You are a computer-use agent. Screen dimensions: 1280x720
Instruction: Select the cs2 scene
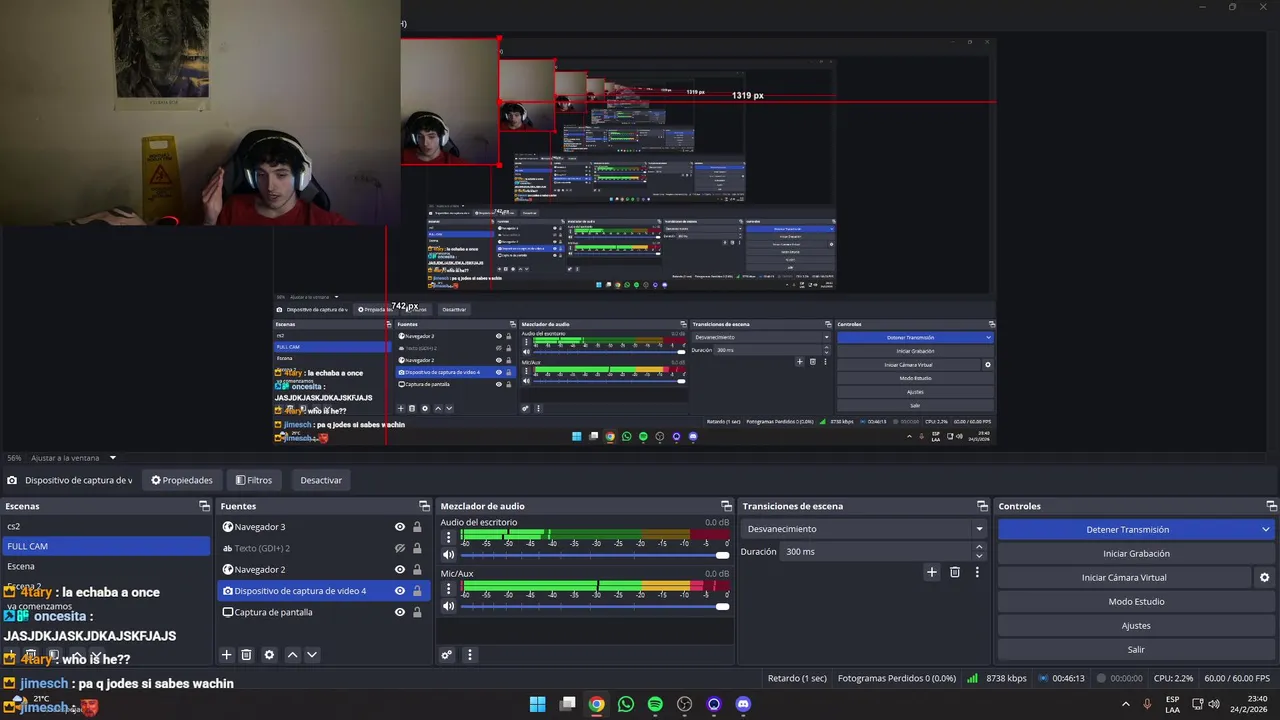[x=106, y=526]
